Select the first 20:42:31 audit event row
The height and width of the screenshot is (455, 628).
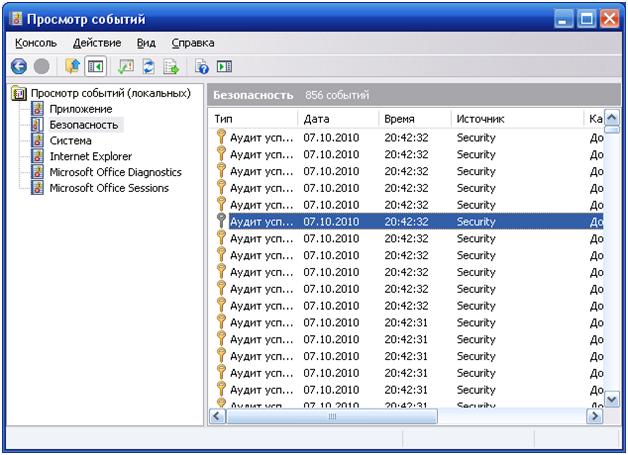click(406, 322)
